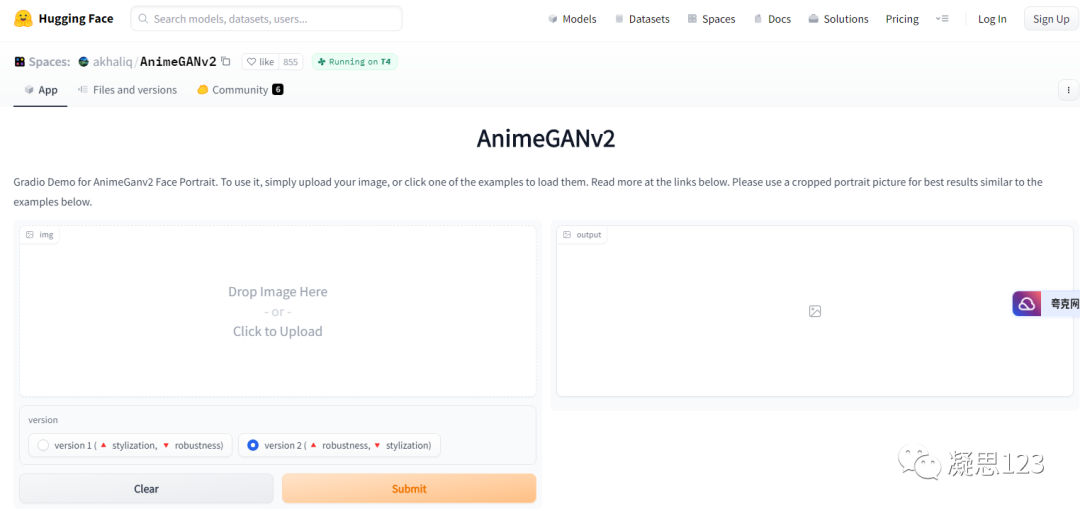Open the additional navigation menu icon
This screenshot has width=1080, height=511.
coord(942,19)
